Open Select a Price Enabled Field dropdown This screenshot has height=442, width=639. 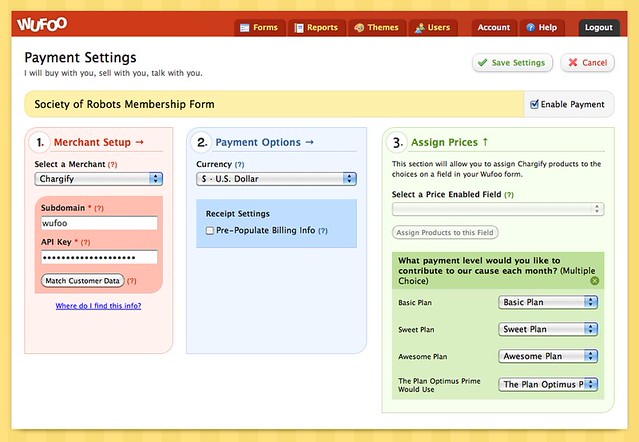coord(498,209)
